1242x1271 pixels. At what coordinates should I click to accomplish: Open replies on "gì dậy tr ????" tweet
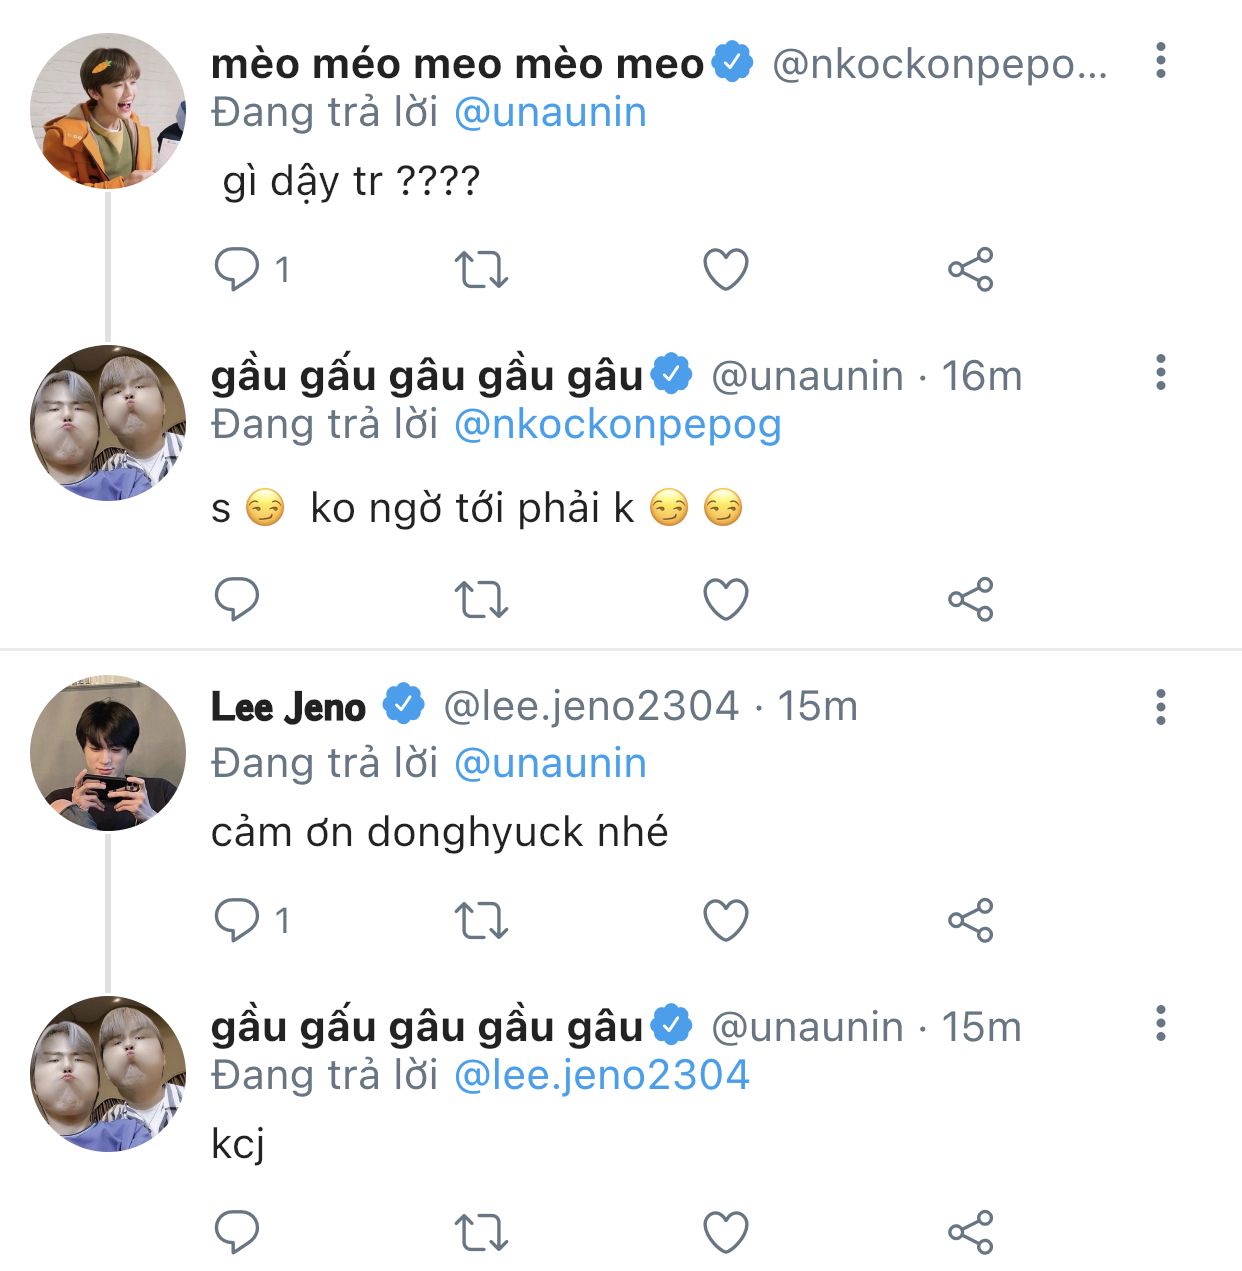click(238, 270)
